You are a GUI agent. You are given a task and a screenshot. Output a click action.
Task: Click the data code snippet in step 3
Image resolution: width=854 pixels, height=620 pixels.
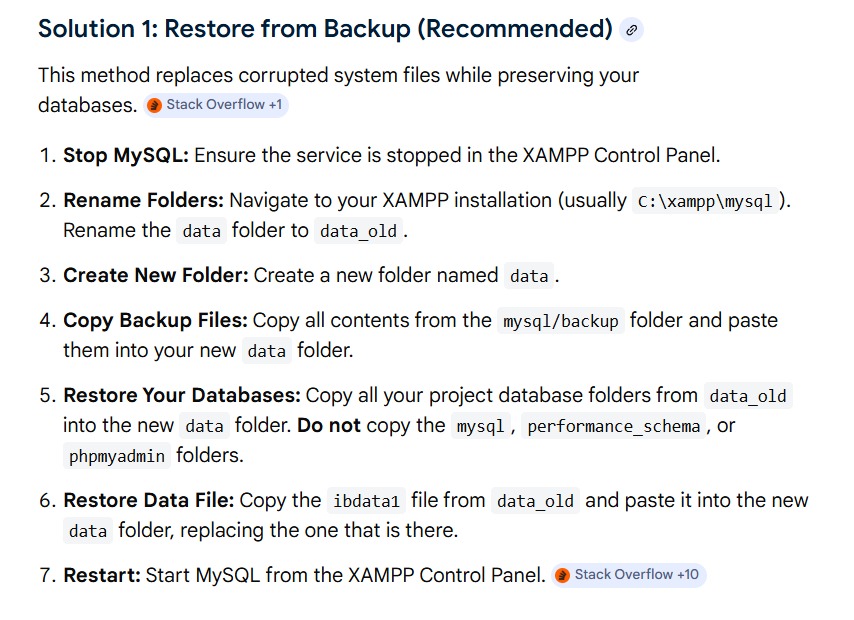click(529, 276)
